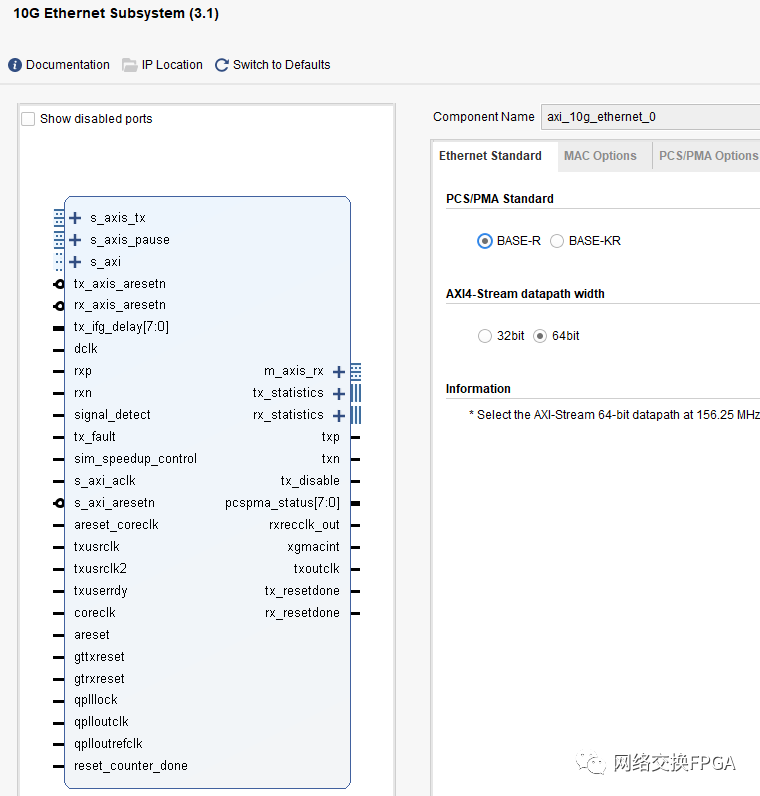This screenshot has height=796, width=760.
Task: Select the xgmacint output port
Action: pyautogui.click(x=313, y=547)
